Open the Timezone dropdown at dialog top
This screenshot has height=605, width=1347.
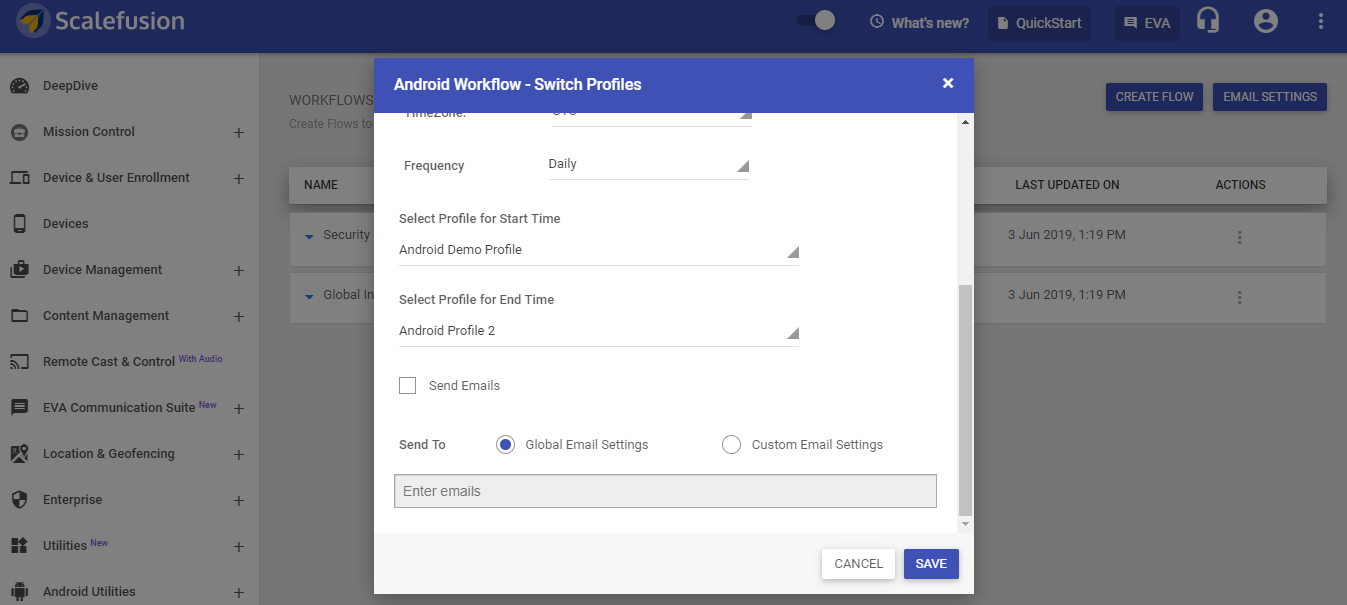(651, 118)
